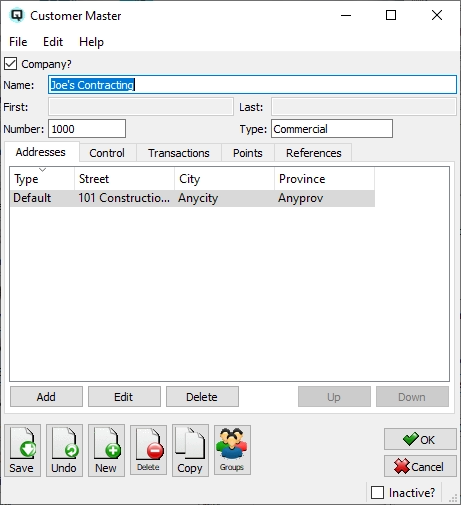Open the Groups people icon
Image resolution: width=461 pixels, height=505 pixels.
point(232,450)
